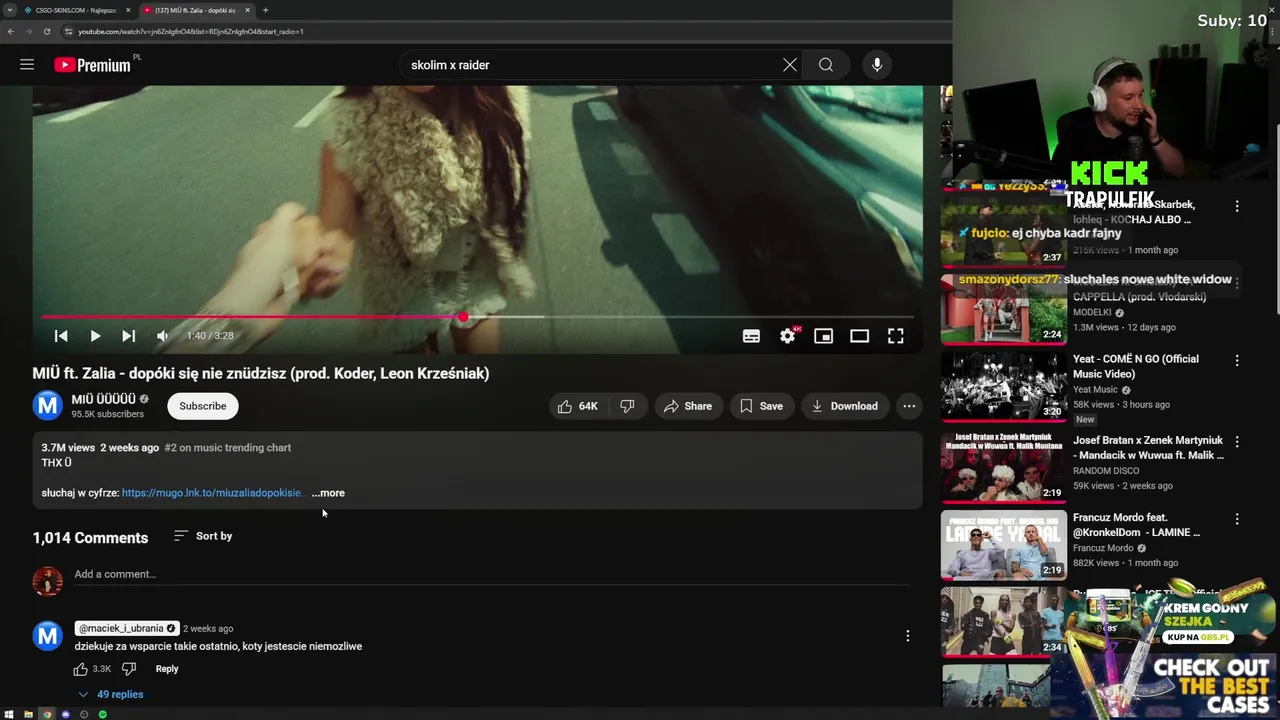The width and height of the screenshot is (1280, 720).
Task: Open more actions ellipsis under video
Action: click(908, 406)
